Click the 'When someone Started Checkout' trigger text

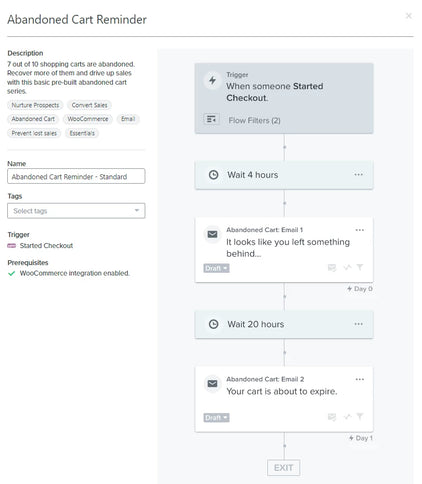coord(275,92)
